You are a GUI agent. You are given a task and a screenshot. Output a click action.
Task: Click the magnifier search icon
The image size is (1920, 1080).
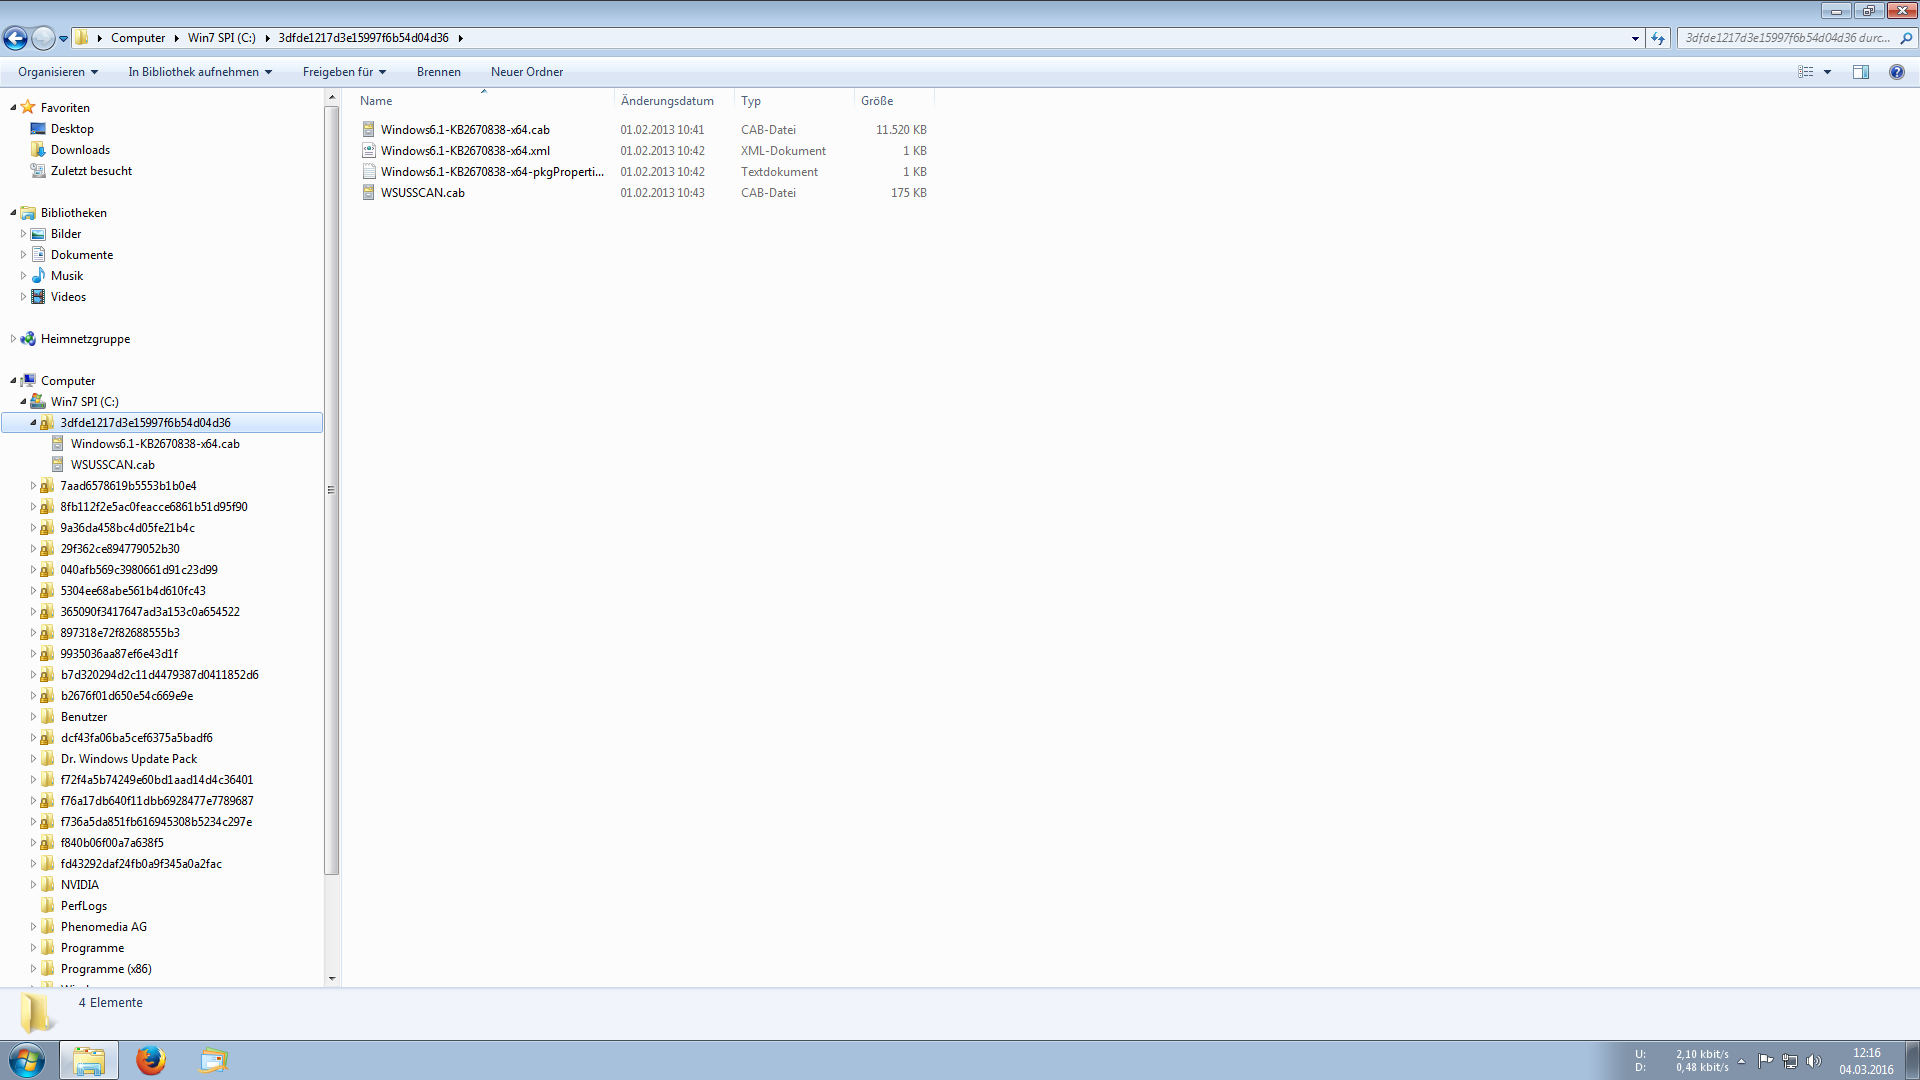click(x=1906, y=38)
